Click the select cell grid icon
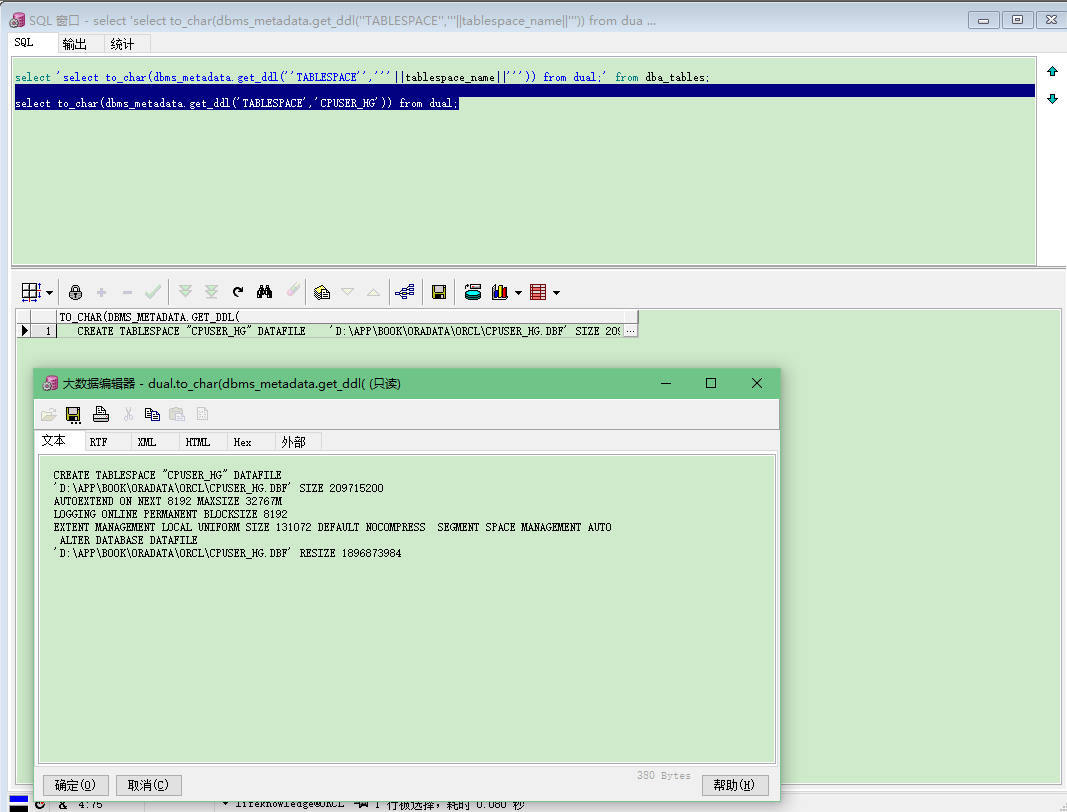 (31, 292)
